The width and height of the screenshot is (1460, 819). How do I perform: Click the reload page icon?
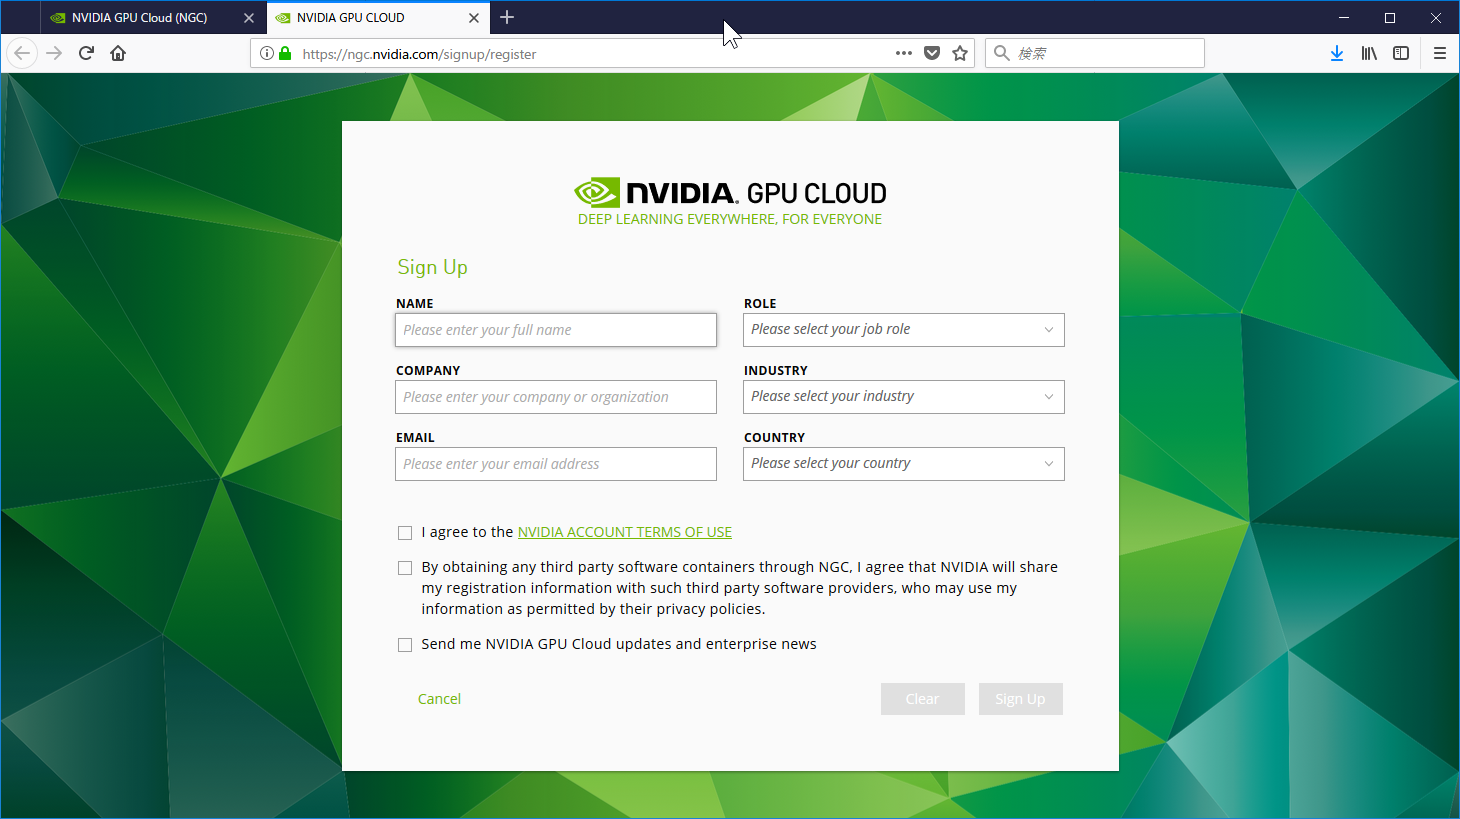pos(86,53)
